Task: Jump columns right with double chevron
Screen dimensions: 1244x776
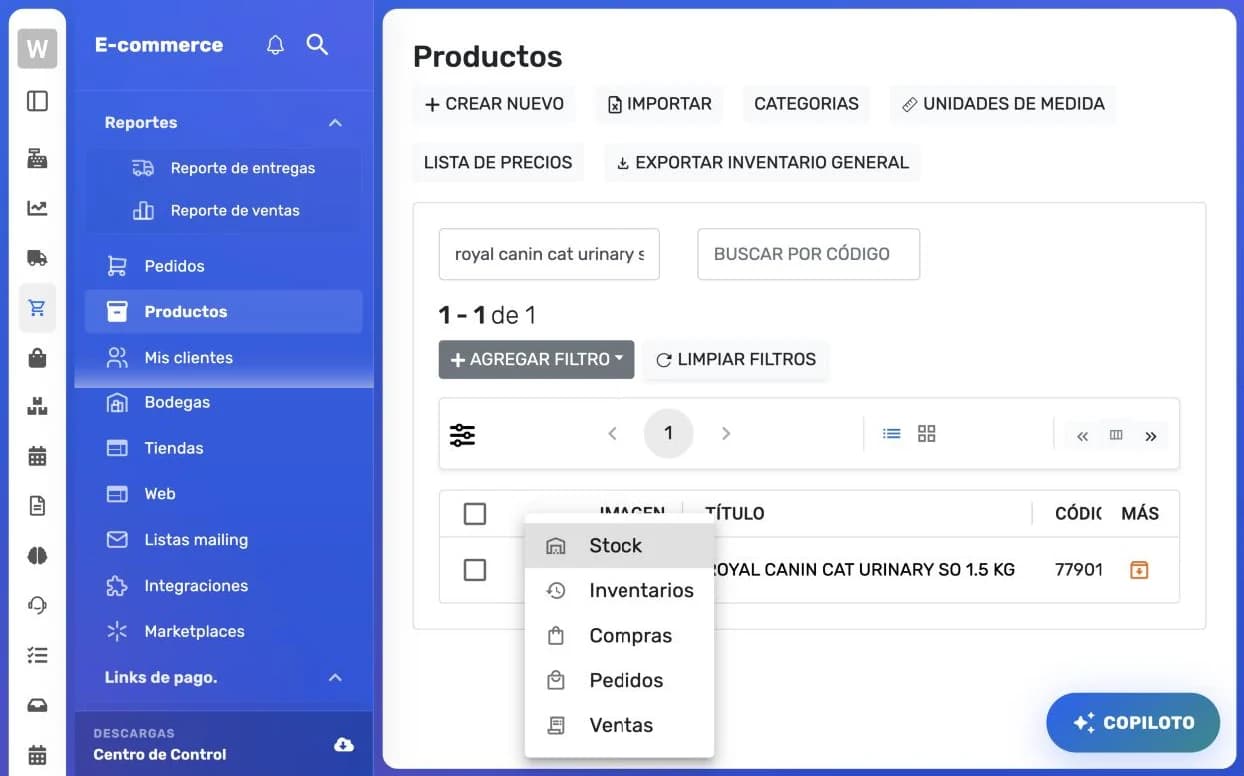Action: pos(1151,436)
